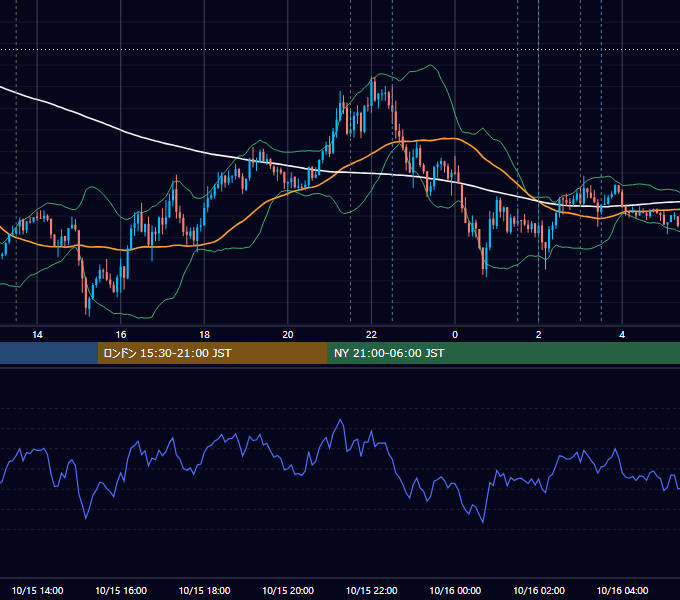Click the 10/15 16:00 time label
The image size is (680, 600).
click(121, 590)
